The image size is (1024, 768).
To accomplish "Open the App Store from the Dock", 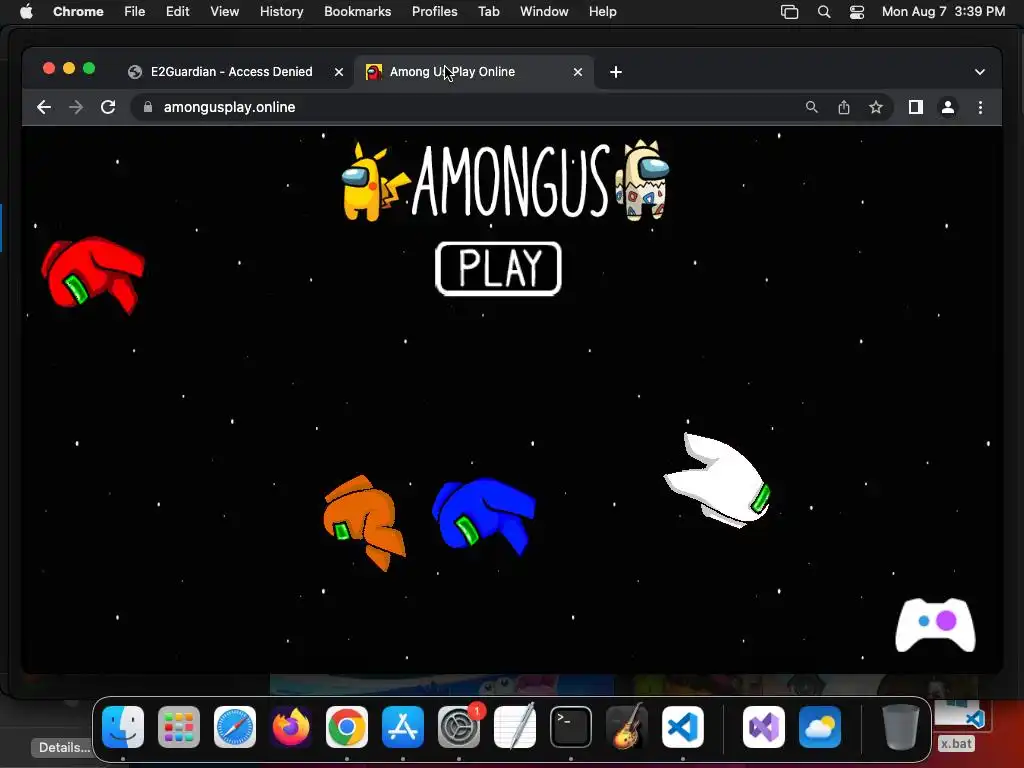I will point(403,727).
